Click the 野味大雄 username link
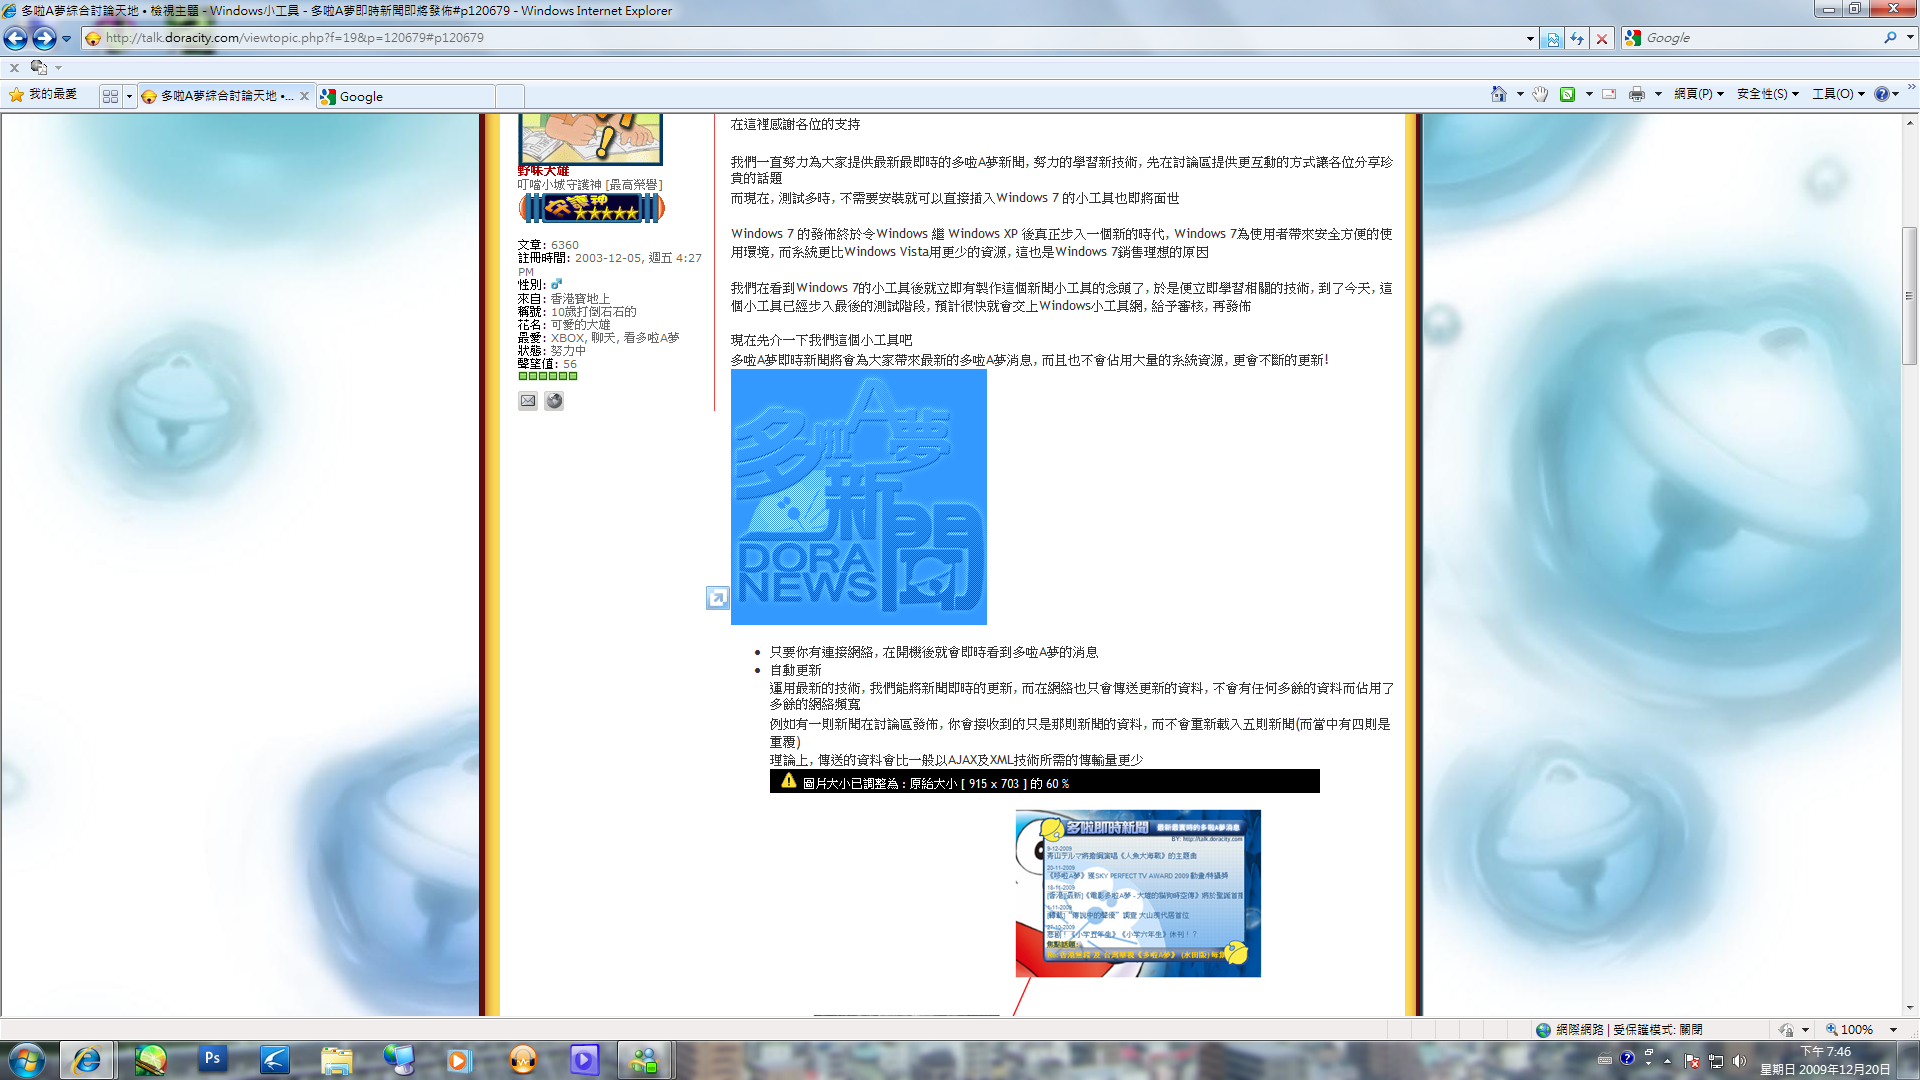Screen dimensions: 1920x1080 click(543, 171)
